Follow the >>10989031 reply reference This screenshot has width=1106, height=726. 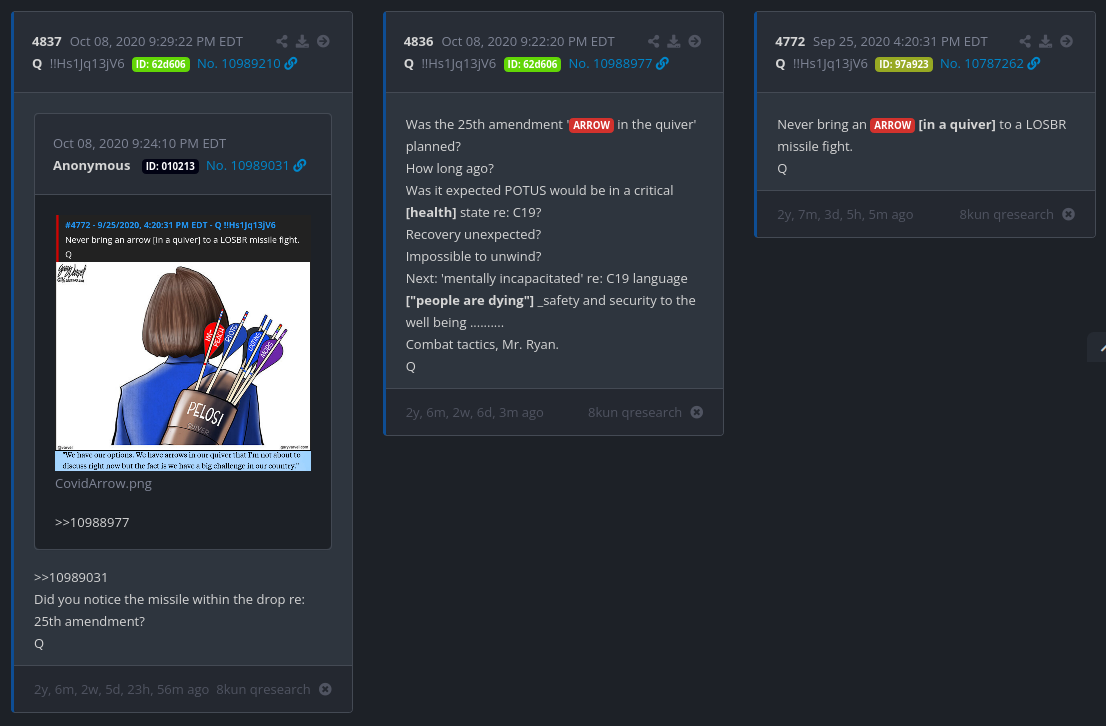(x=71, y=577)
